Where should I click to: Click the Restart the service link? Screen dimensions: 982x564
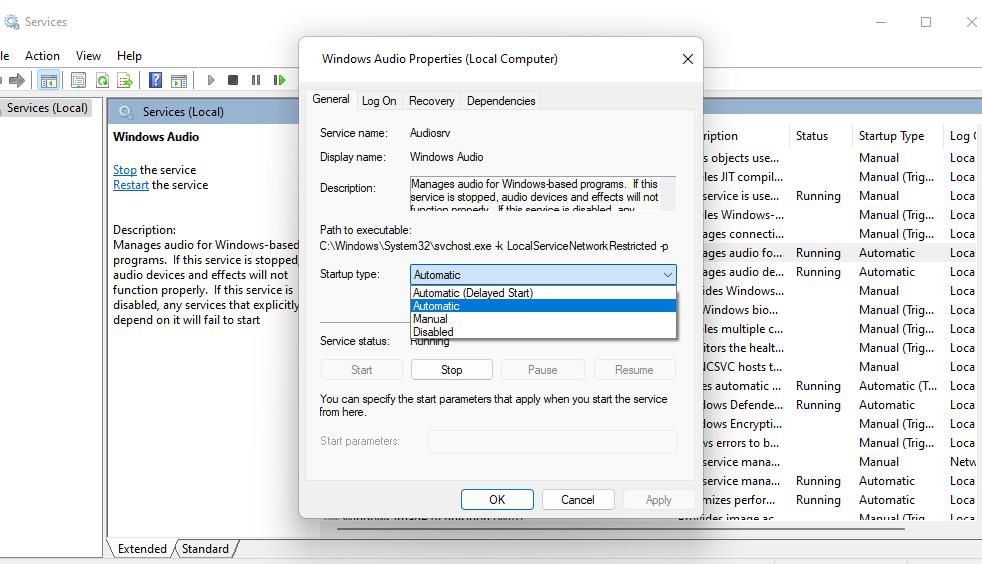click(131, 185)
